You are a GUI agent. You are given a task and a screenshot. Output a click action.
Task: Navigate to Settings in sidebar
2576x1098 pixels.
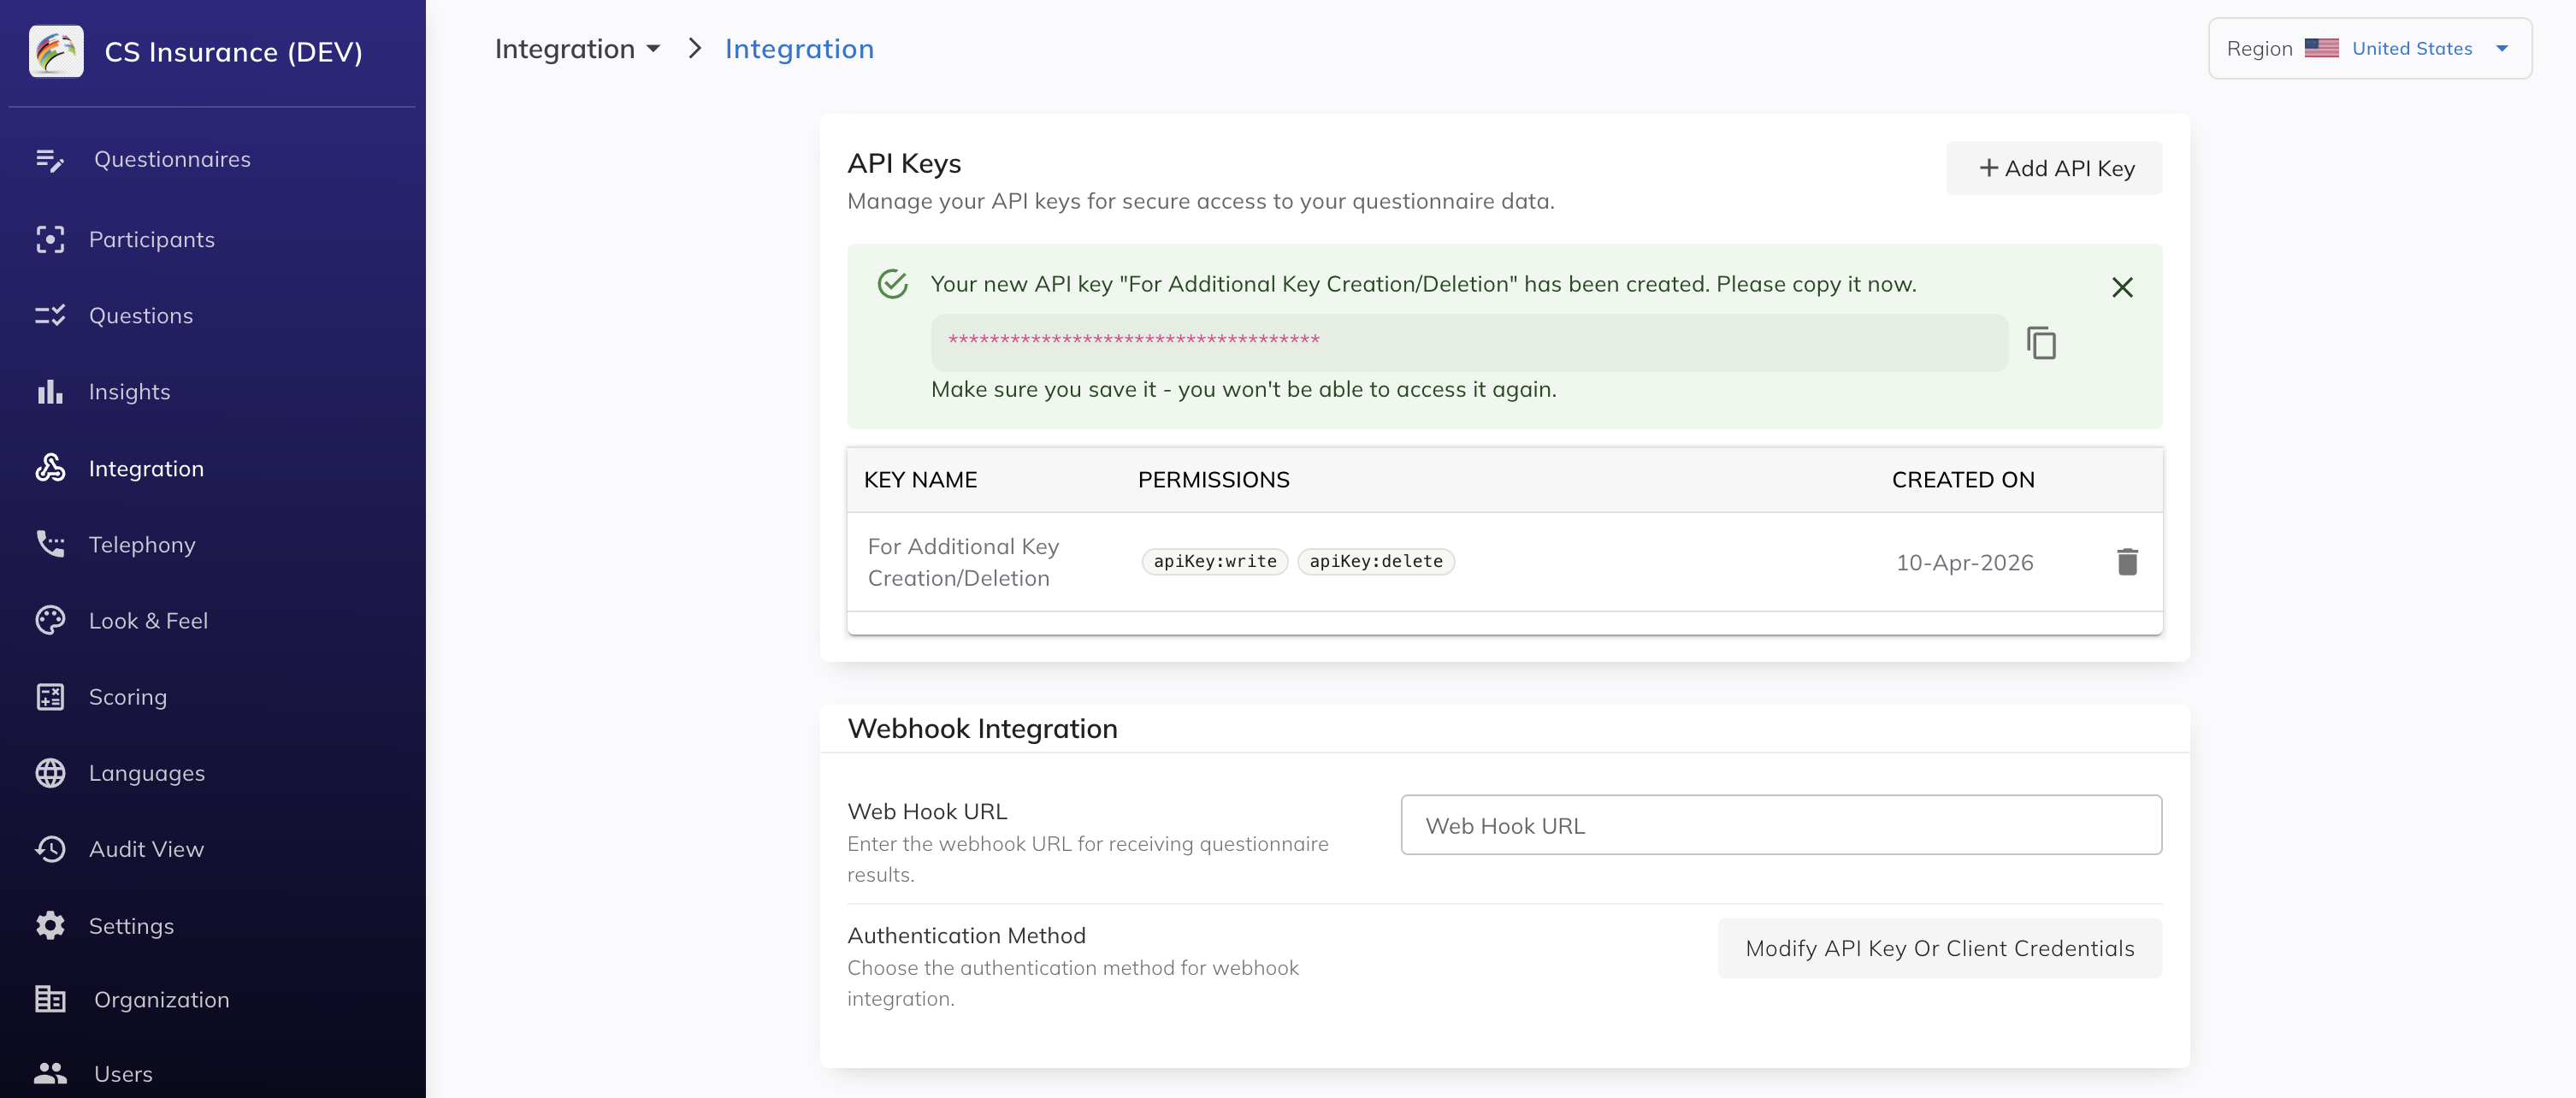pyautogui.click(x=131, y=926)
